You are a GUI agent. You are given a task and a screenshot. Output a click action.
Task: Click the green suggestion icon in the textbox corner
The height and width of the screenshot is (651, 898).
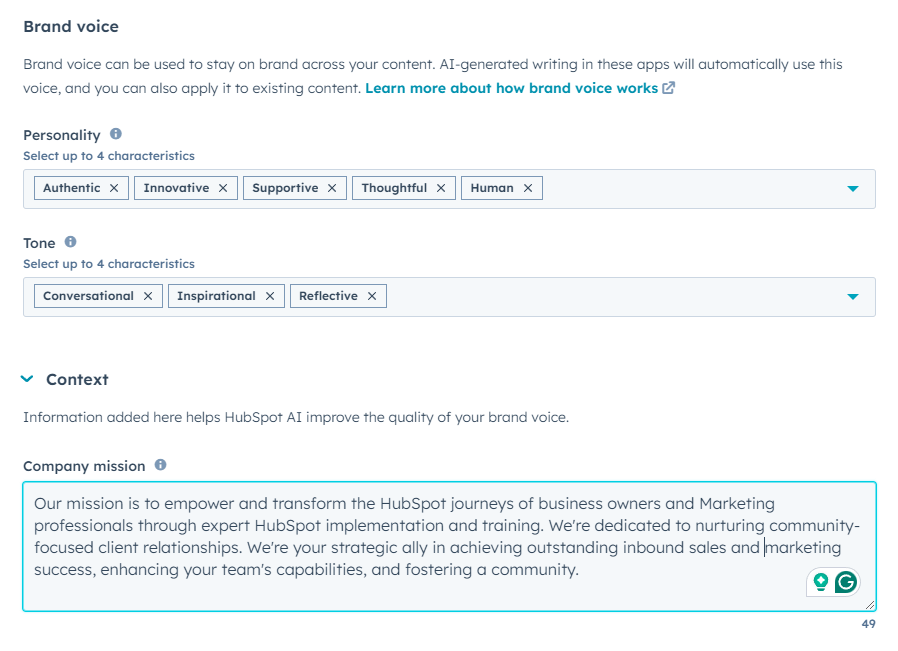[x=820, y=580]
